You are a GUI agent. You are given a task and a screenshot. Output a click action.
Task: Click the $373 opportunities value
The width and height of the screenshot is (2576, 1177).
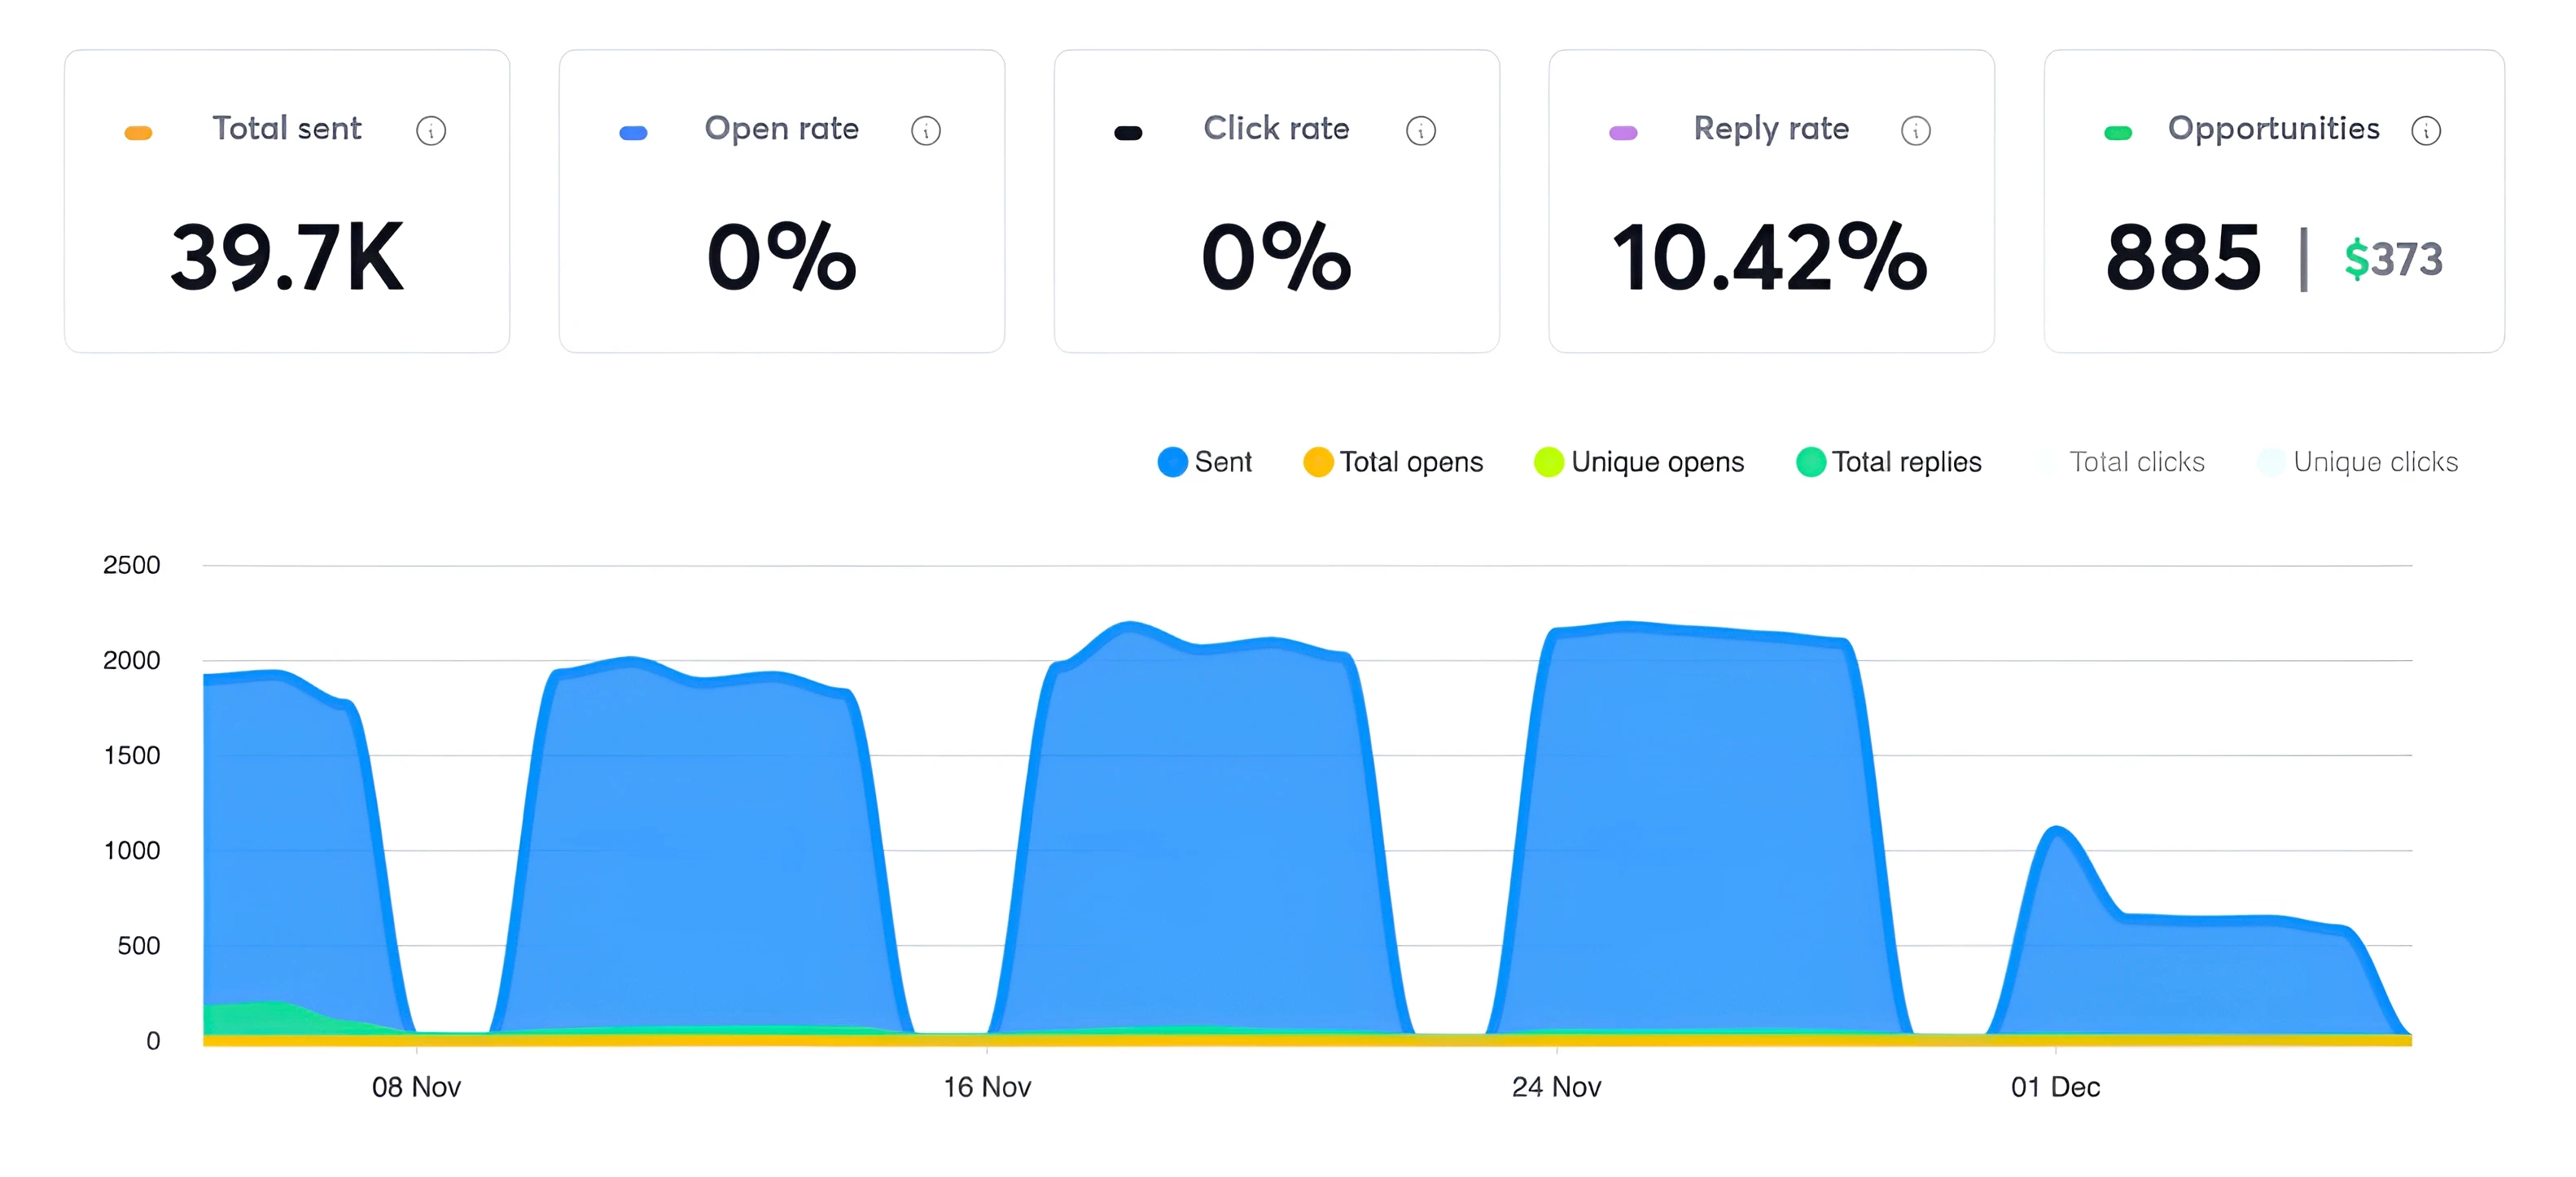(2393, 259)
